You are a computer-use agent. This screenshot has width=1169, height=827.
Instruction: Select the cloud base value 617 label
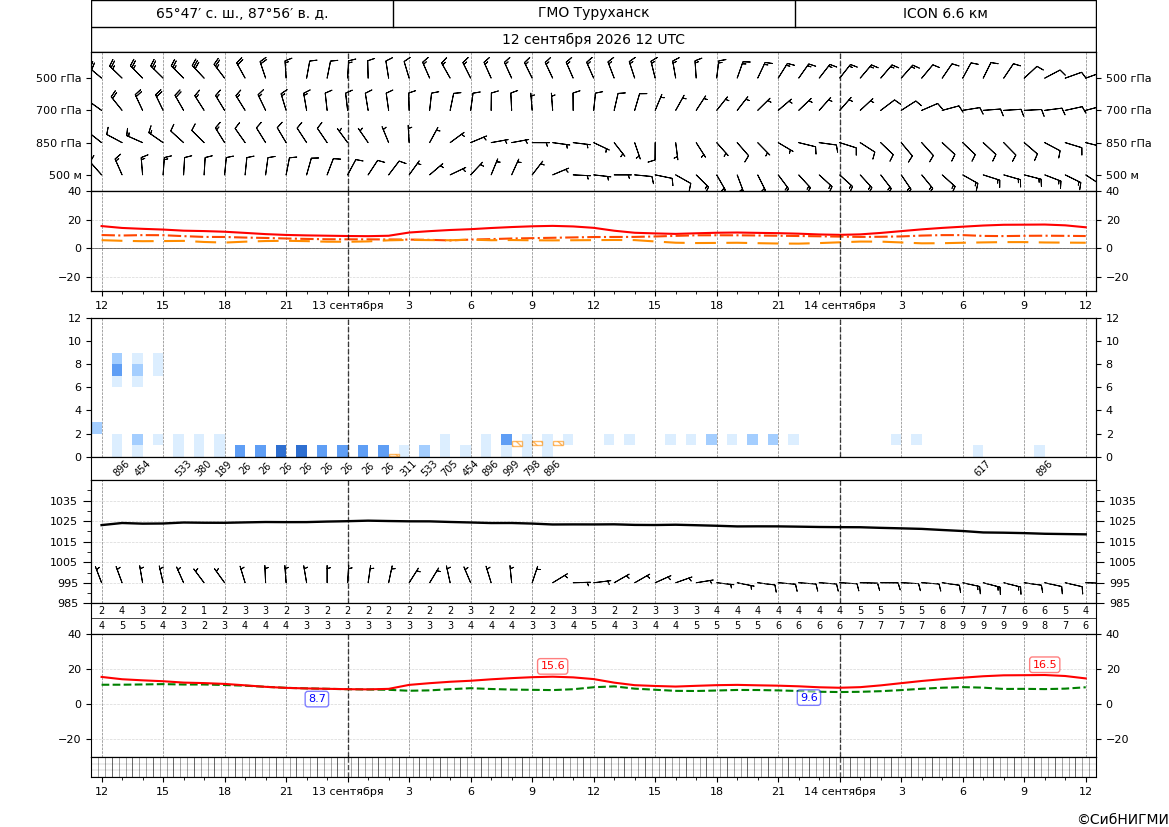(x=982, y=469)
